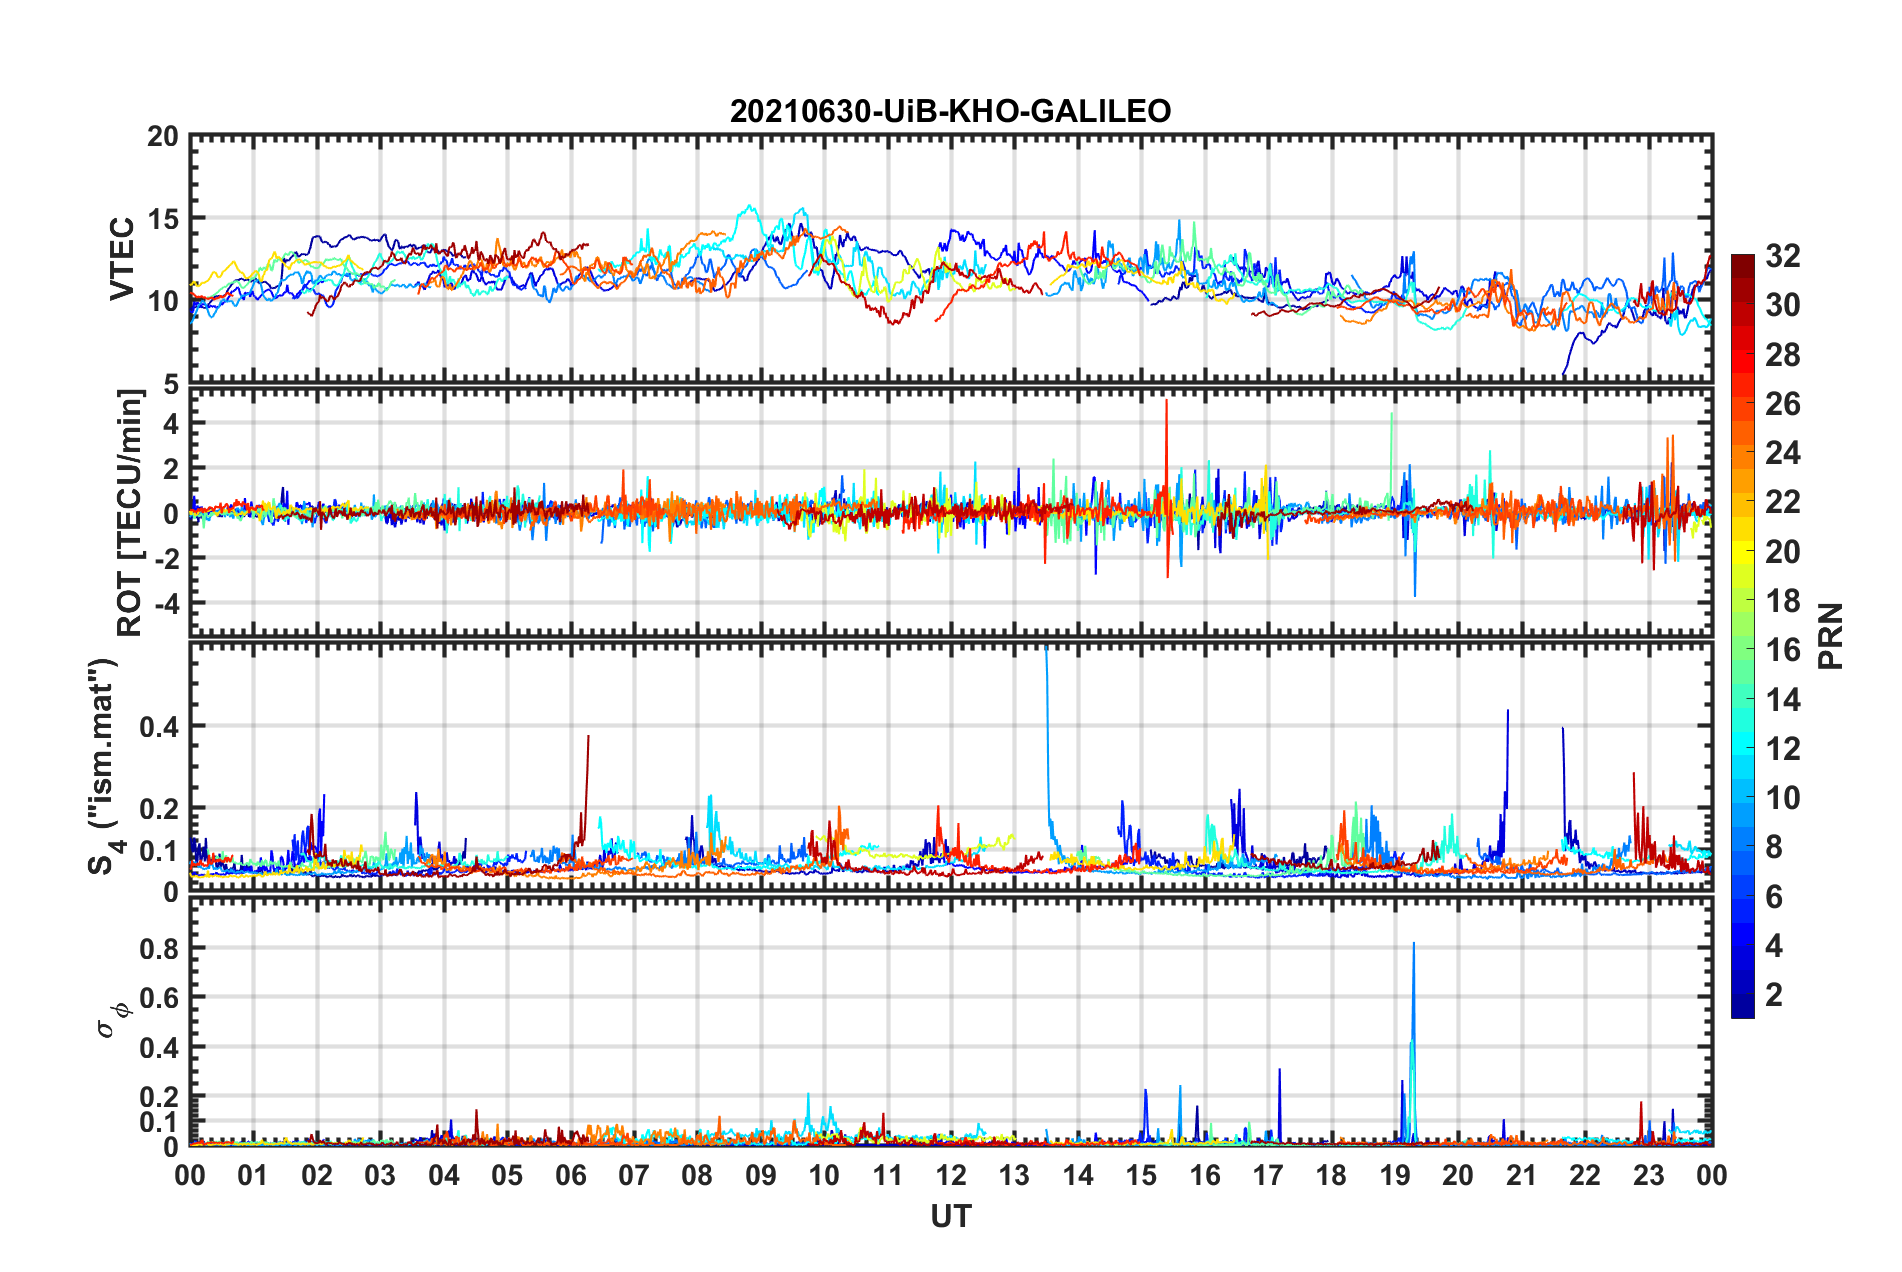Click x-axis hour tick 19
Screen dimensions: 1902x1272
coord(1395,1175)
